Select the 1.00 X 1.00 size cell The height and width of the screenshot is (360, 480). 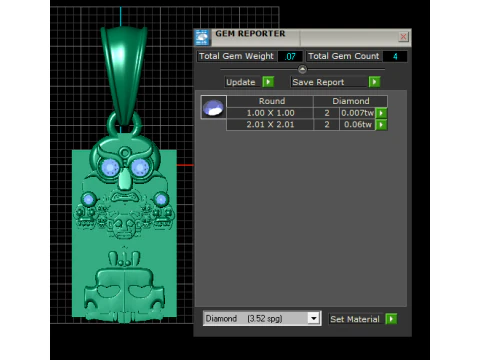[270, 113]
